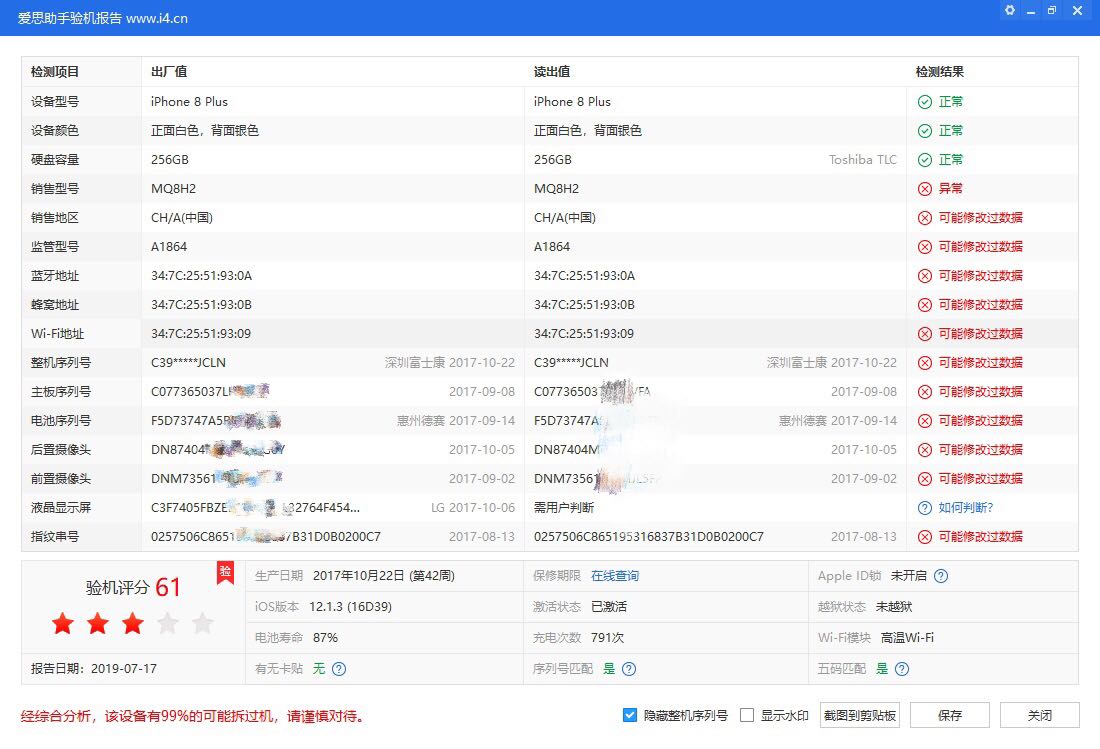Click the green check icon for 硬盘容量
The image size is (1100, 749).
[x=925, y=160]
